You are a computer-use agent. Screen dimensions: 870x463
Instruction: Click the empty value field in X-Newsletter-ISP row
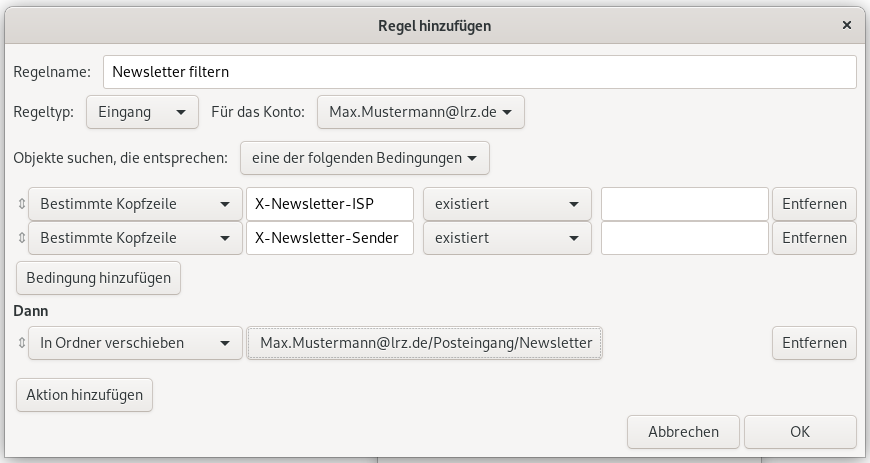(x=684, y=204)
